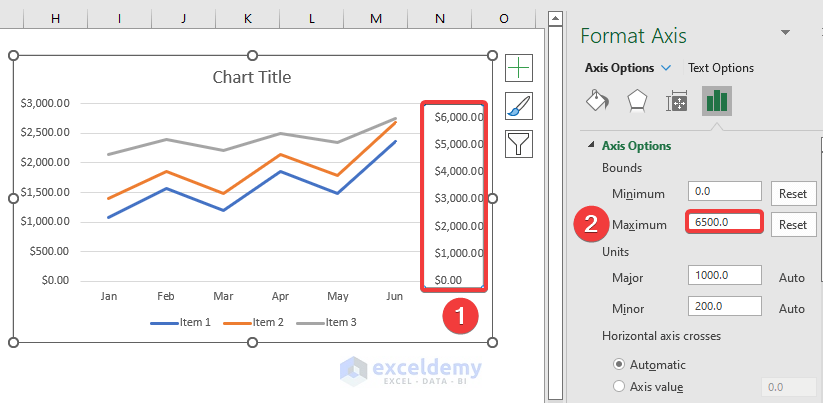Open the Size & Properties icon tab
Viewport: 823px width, 403px height.
677,101
